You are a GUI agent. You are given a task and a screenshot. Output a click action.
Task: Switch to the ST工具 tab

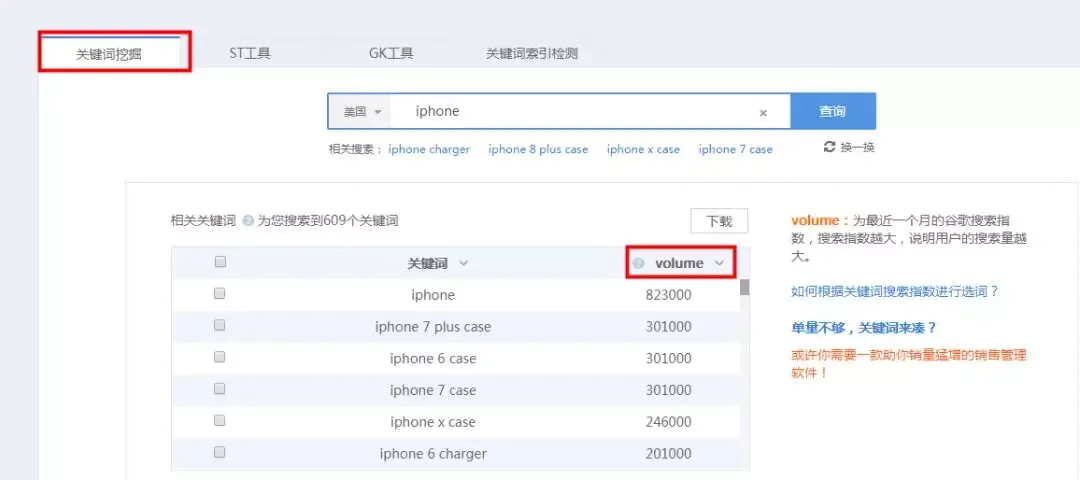250,53
